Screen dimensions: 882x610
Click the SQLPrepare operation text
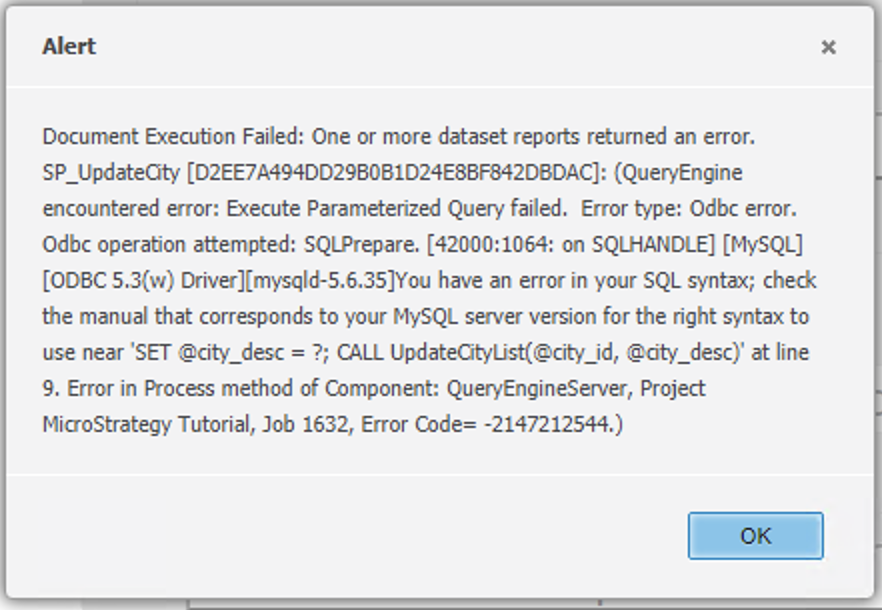[x=361, y=245]
